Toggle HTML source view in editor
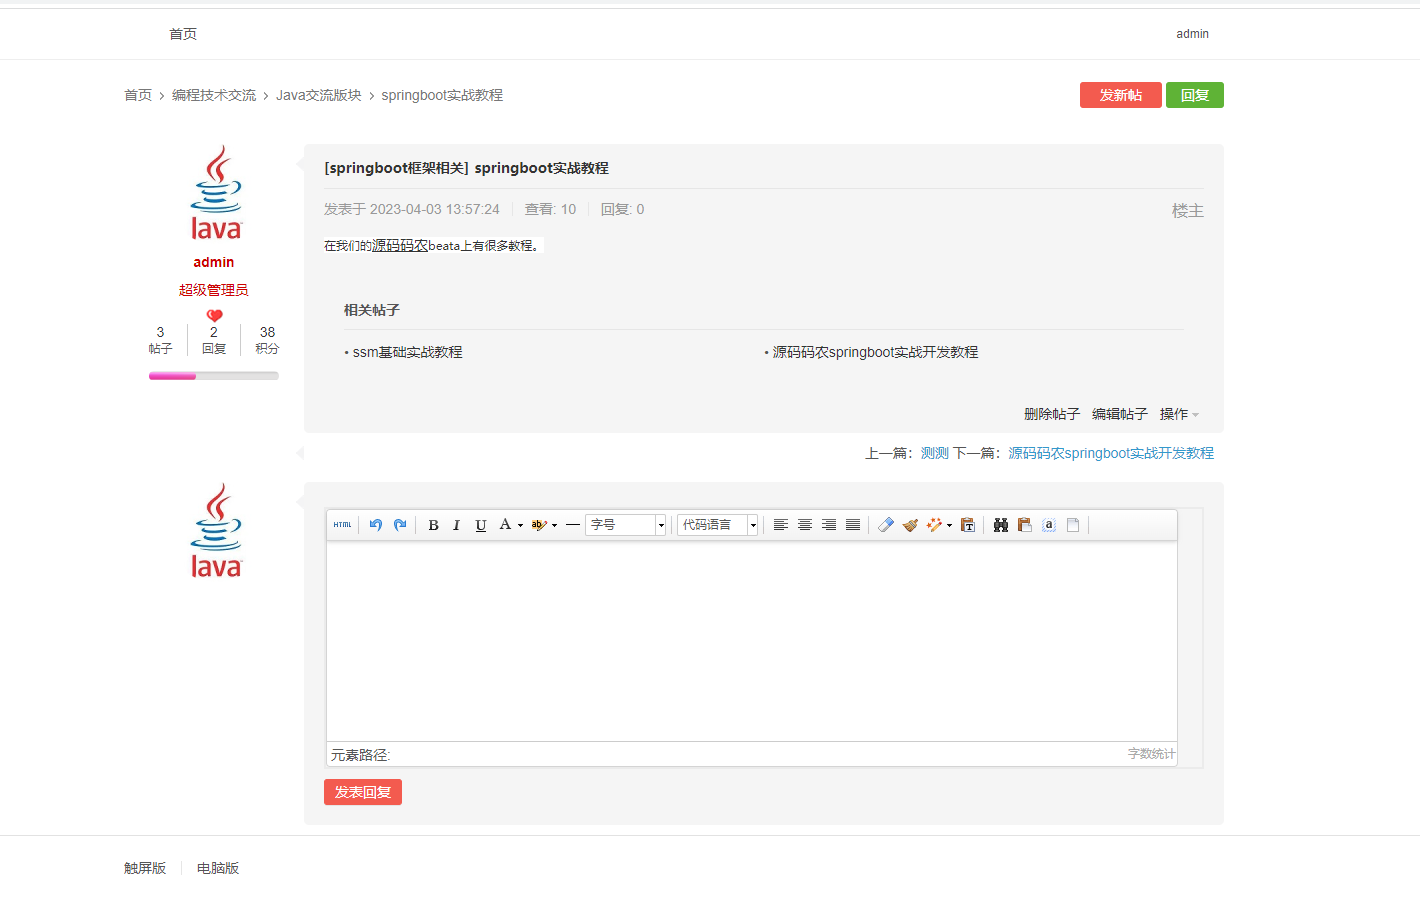Screen dimensions: 1420x898 pyautogui.click(x=342, y=525)
